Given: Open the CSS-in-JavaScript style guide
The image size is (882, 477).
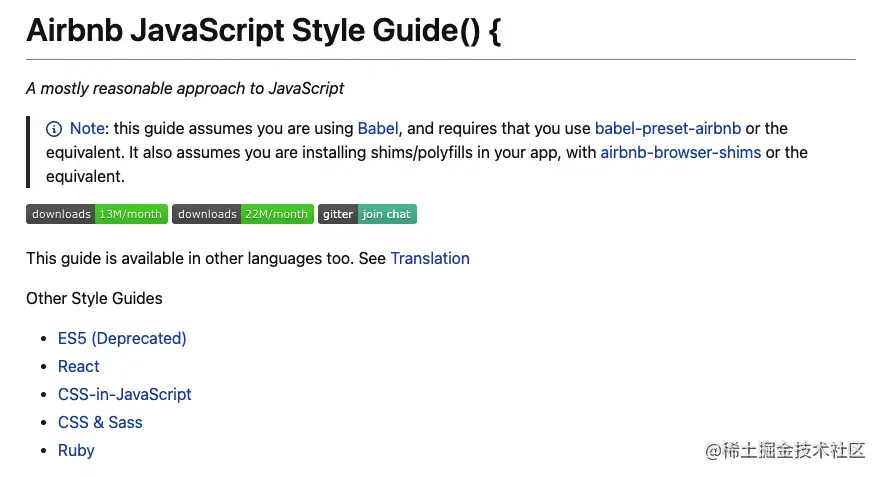Looking at the screenshot, I should (125, 394).
